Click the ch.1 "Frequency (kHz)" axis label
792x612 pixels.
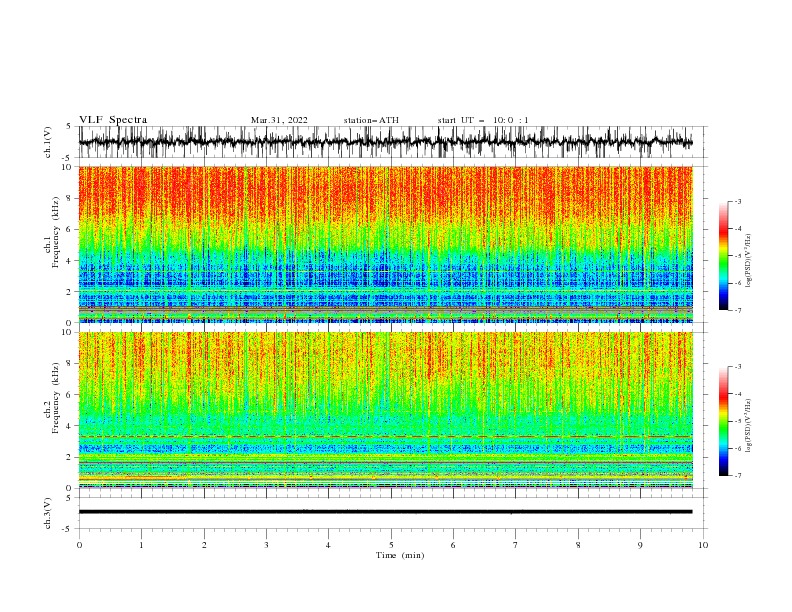(55, 232)
